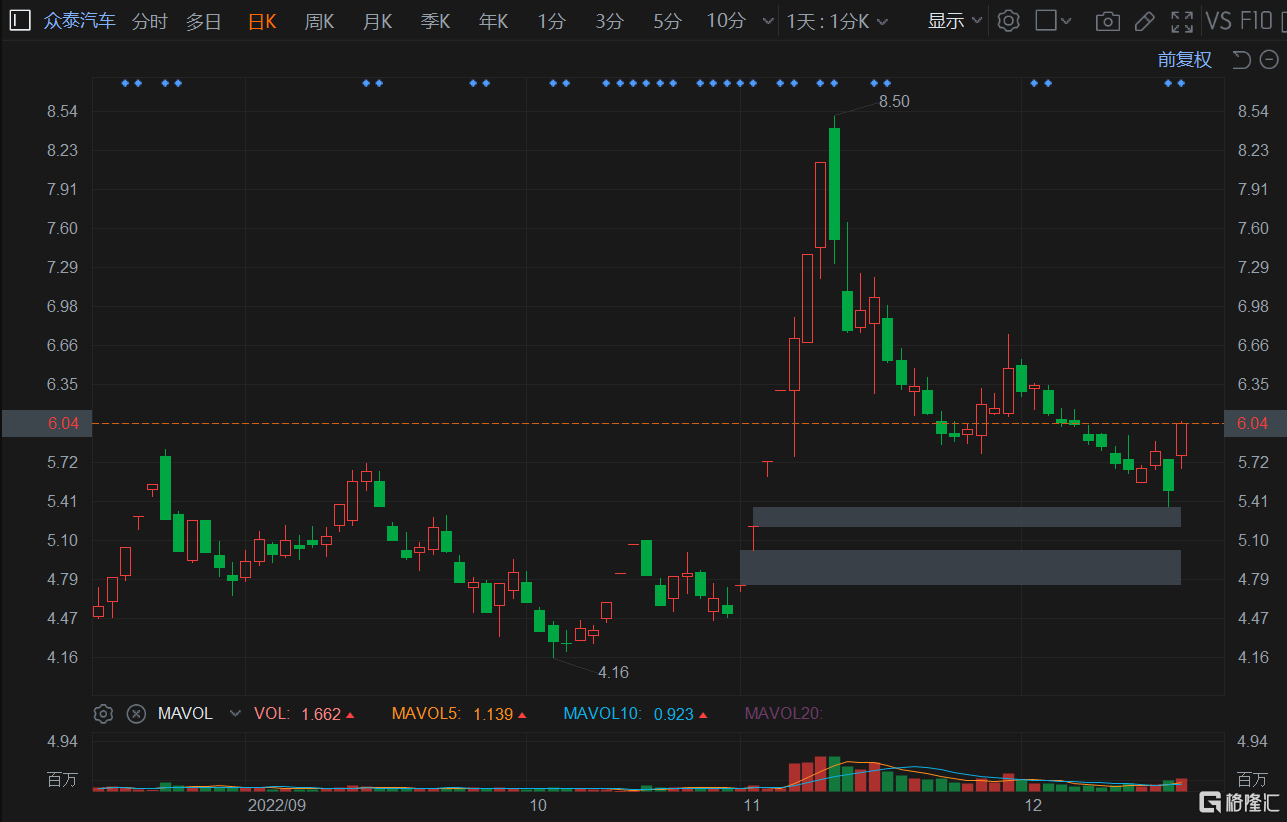The height and width of the screenshot is (822, 1287).
Task: Click the 8.50 high price label
Action: click(894, 101)
